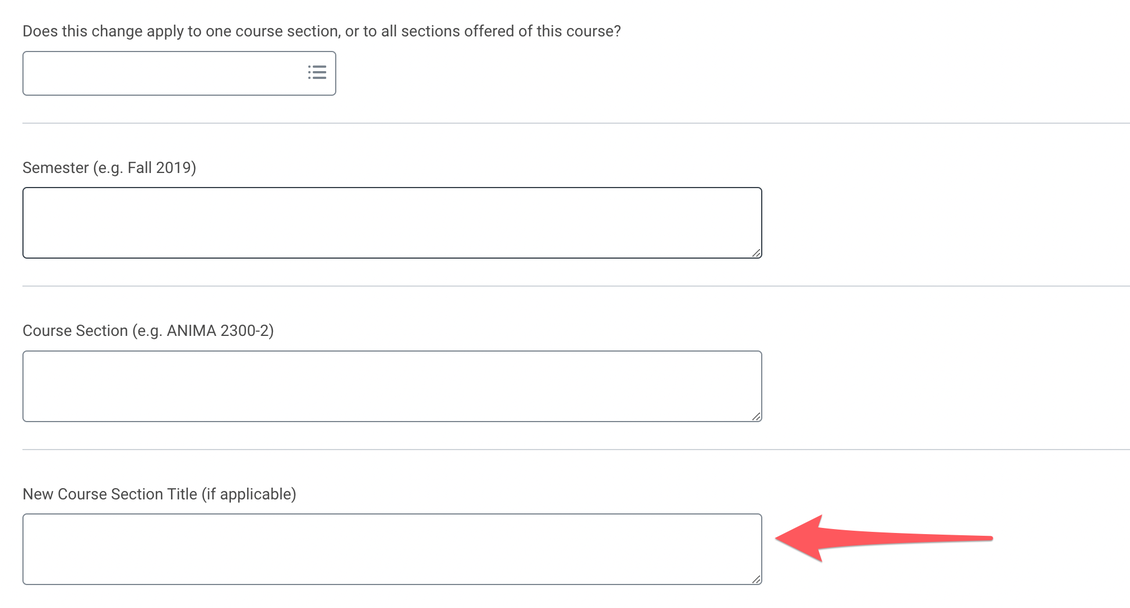This screenshot has height=608, width=1130.
Task: Click the course sections question text
Action: point(322,30)
